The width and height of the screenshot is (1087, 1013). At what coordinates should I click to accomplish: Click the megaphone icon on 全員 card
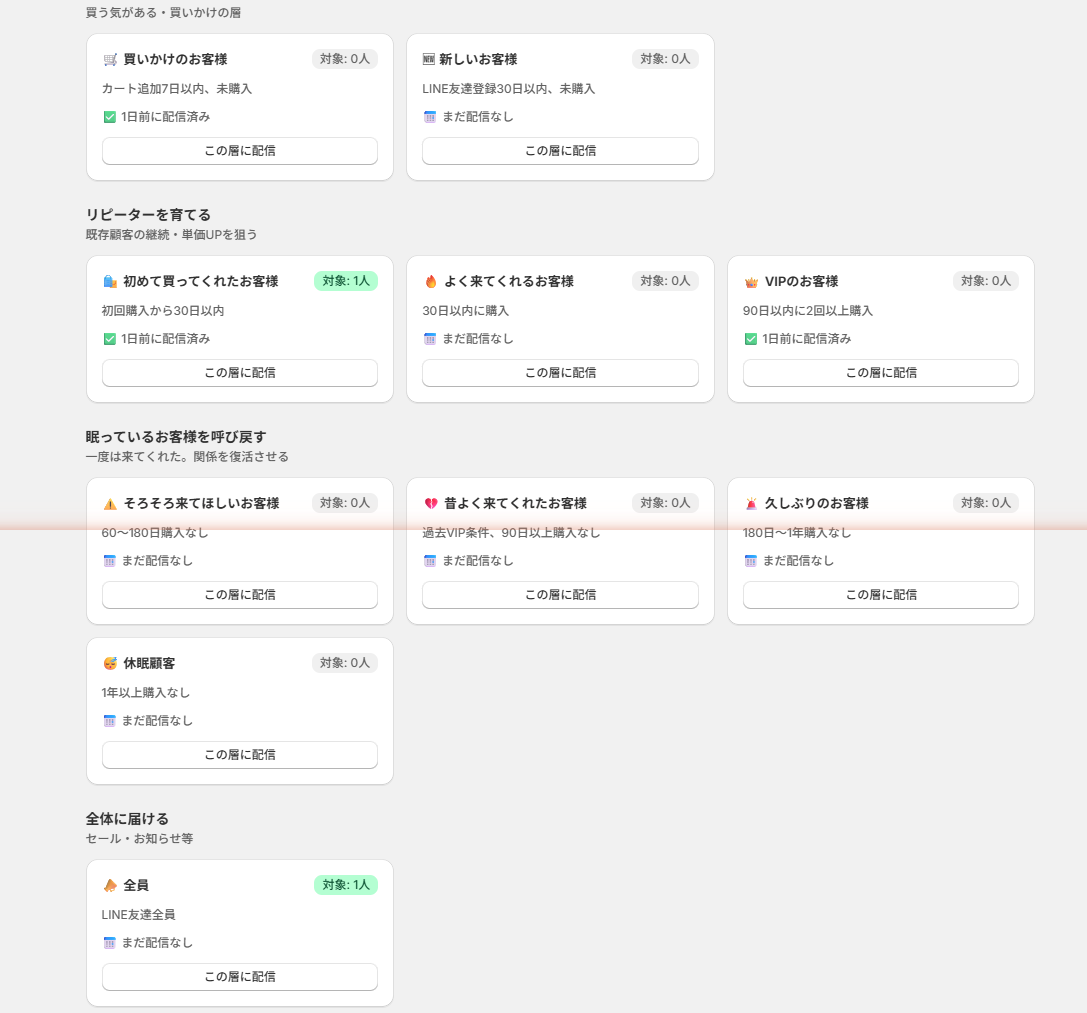pos(110,886)
